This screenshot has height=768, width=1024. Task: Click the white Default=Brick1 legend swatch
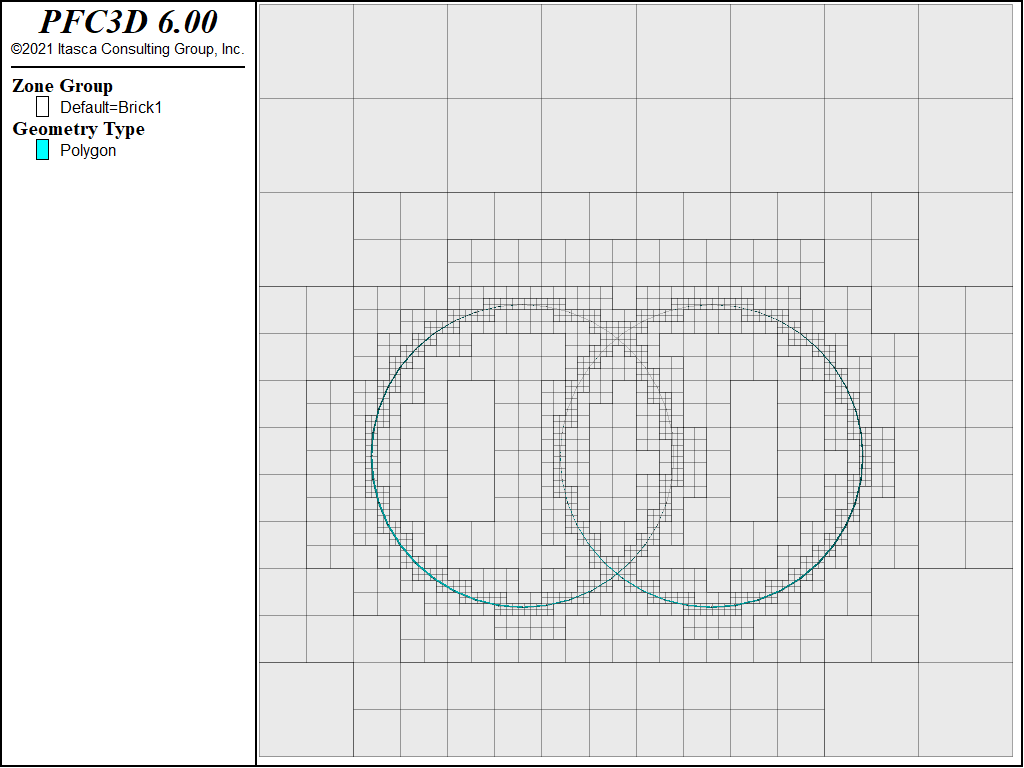(42, 106)
